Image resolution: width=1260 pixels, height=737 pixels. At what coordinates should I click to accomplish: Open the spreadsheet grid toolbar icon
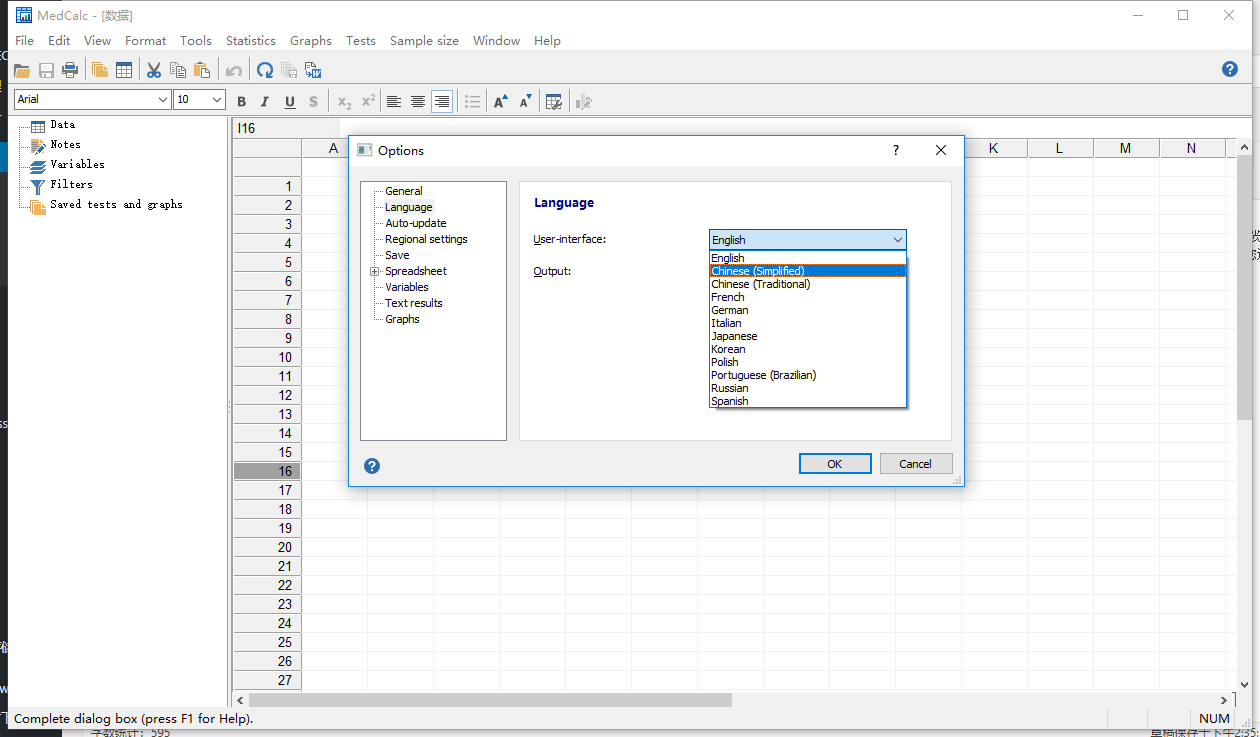[124, 70]
